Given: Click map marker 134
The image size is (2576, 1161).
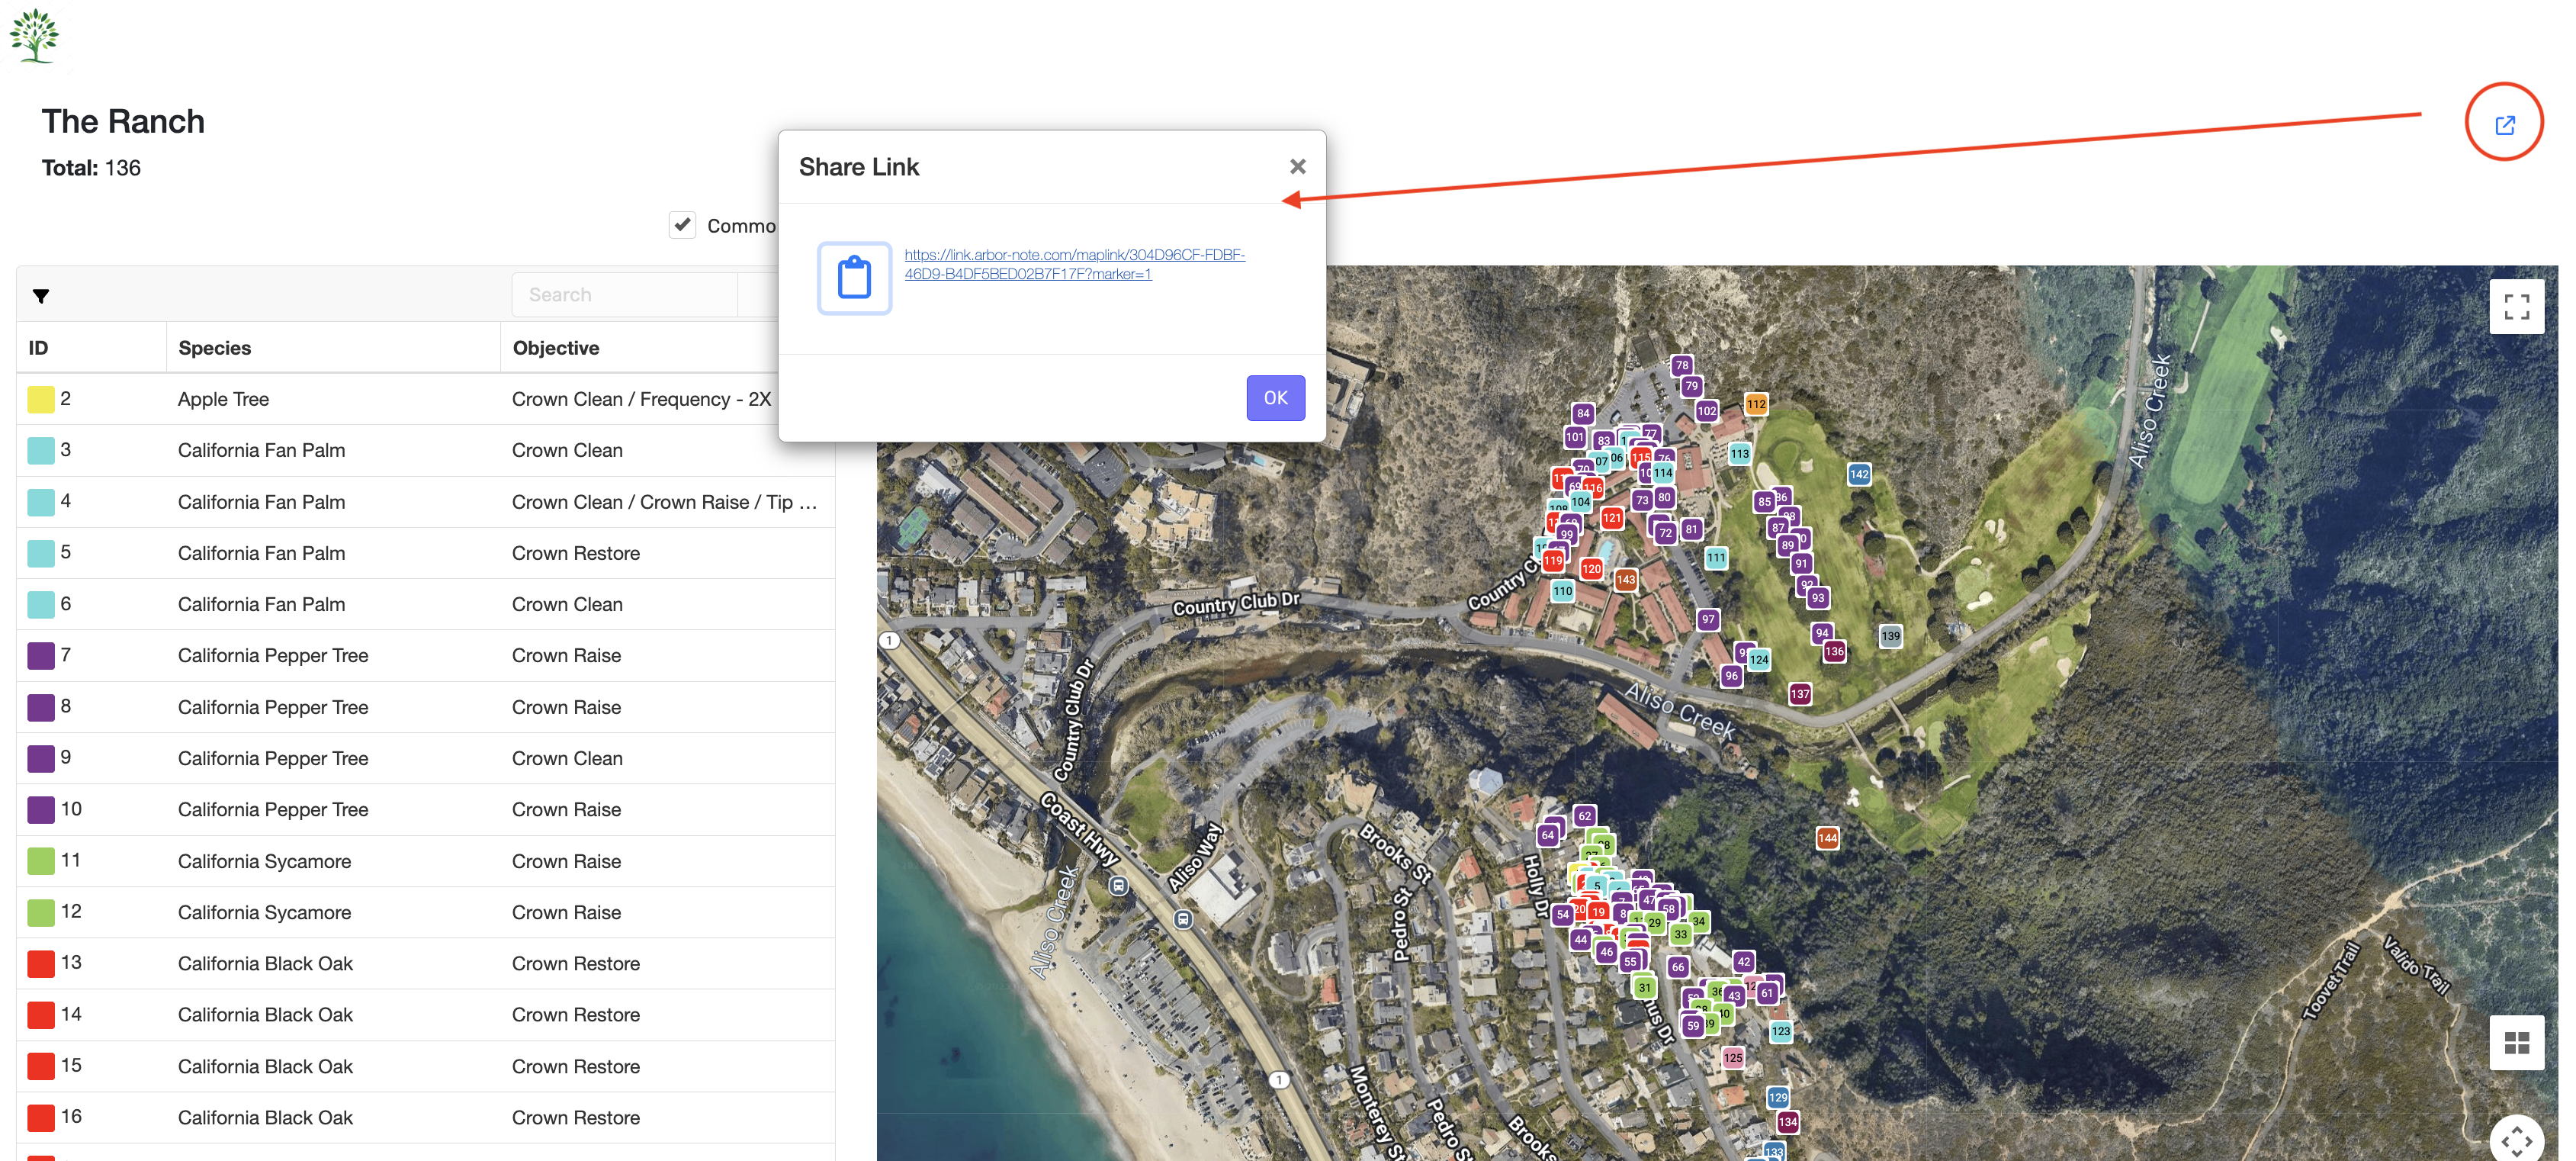Looking at the screenshot, I should [1788, 1122].
